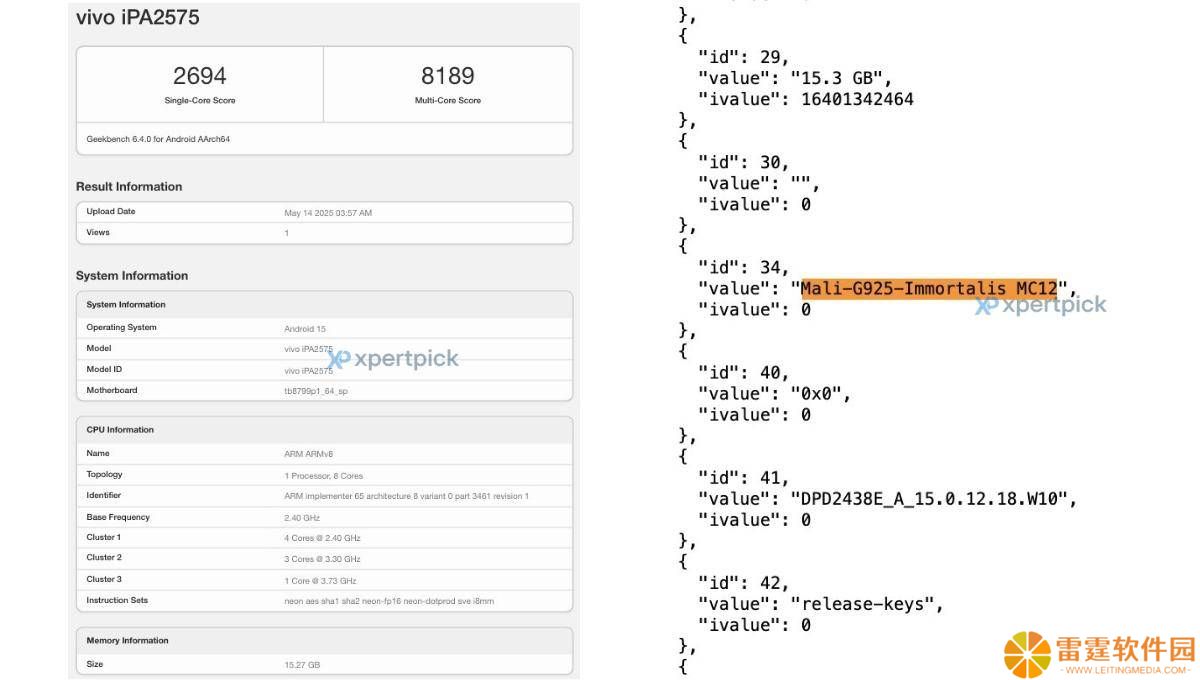Select the ivalue number 16401342464

857,99
